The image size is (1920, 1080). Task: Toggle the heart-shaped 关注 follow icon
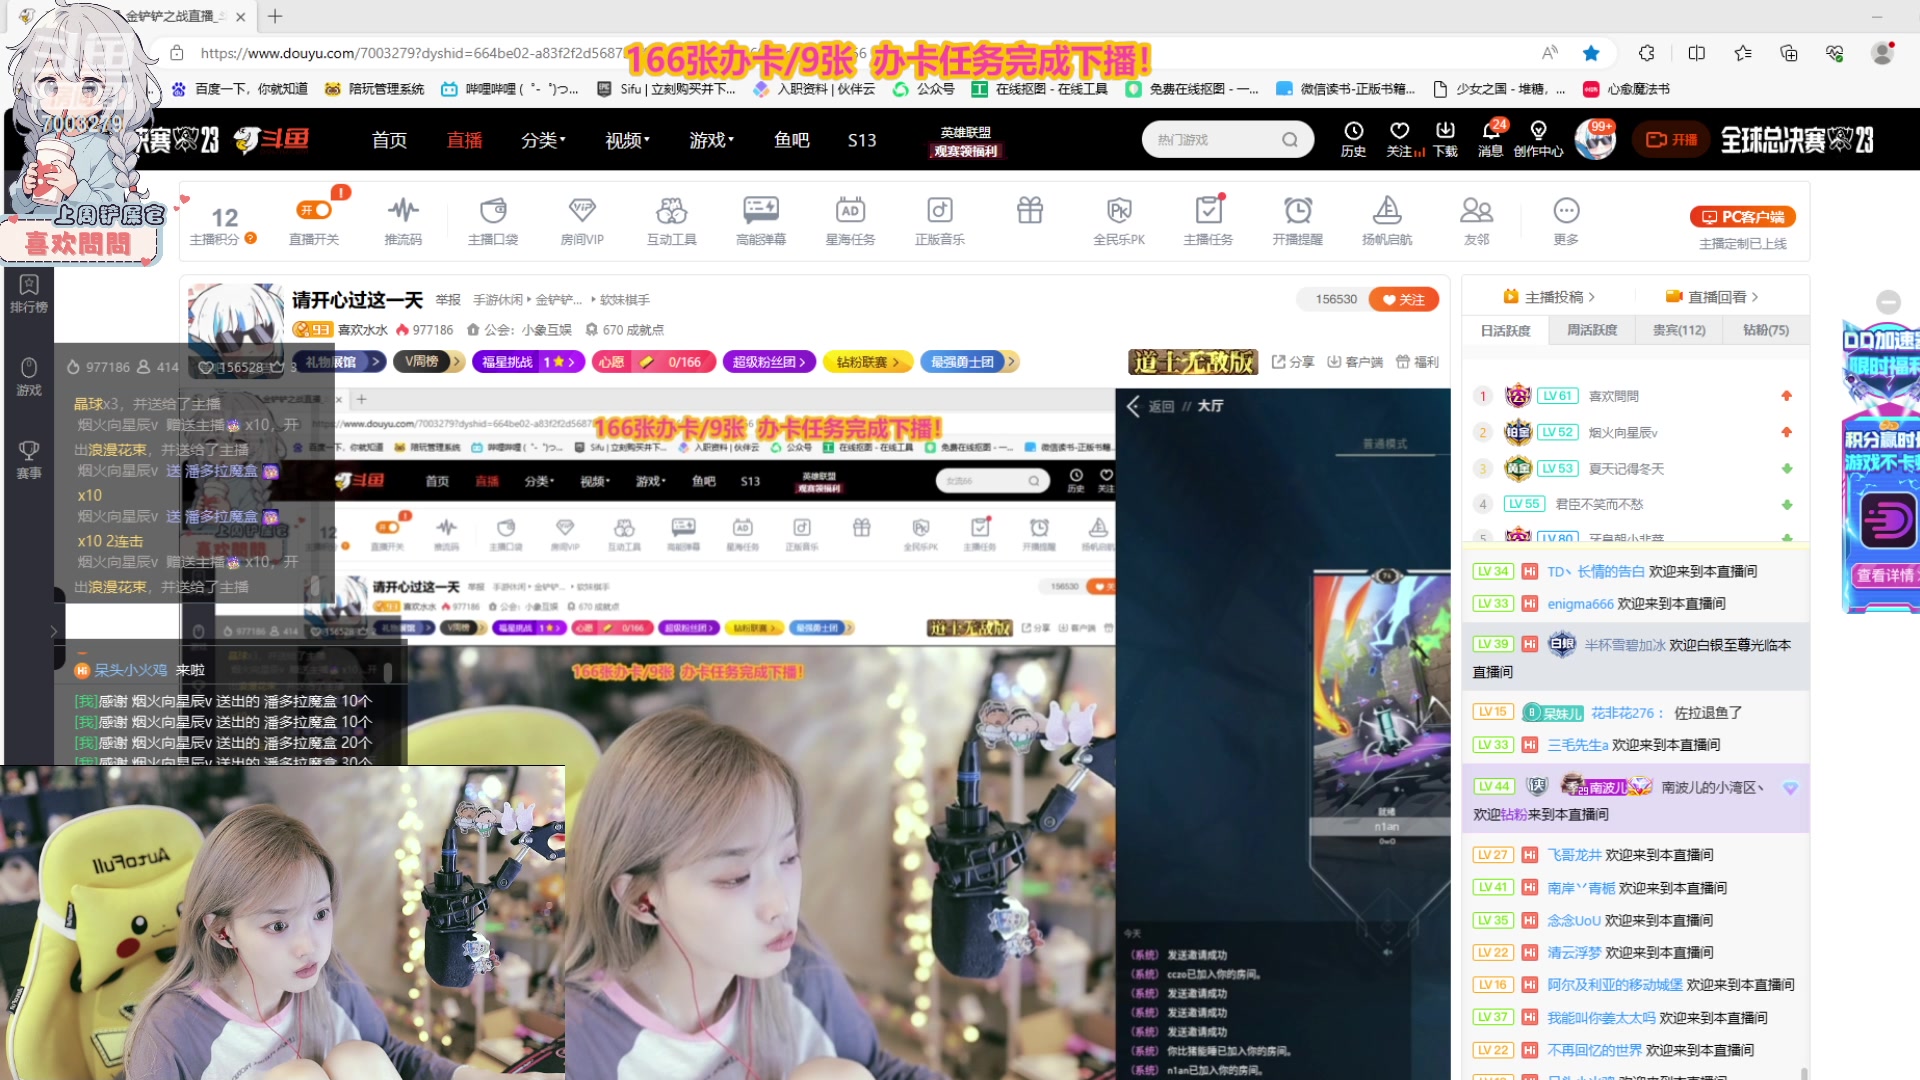point(1399,131)
